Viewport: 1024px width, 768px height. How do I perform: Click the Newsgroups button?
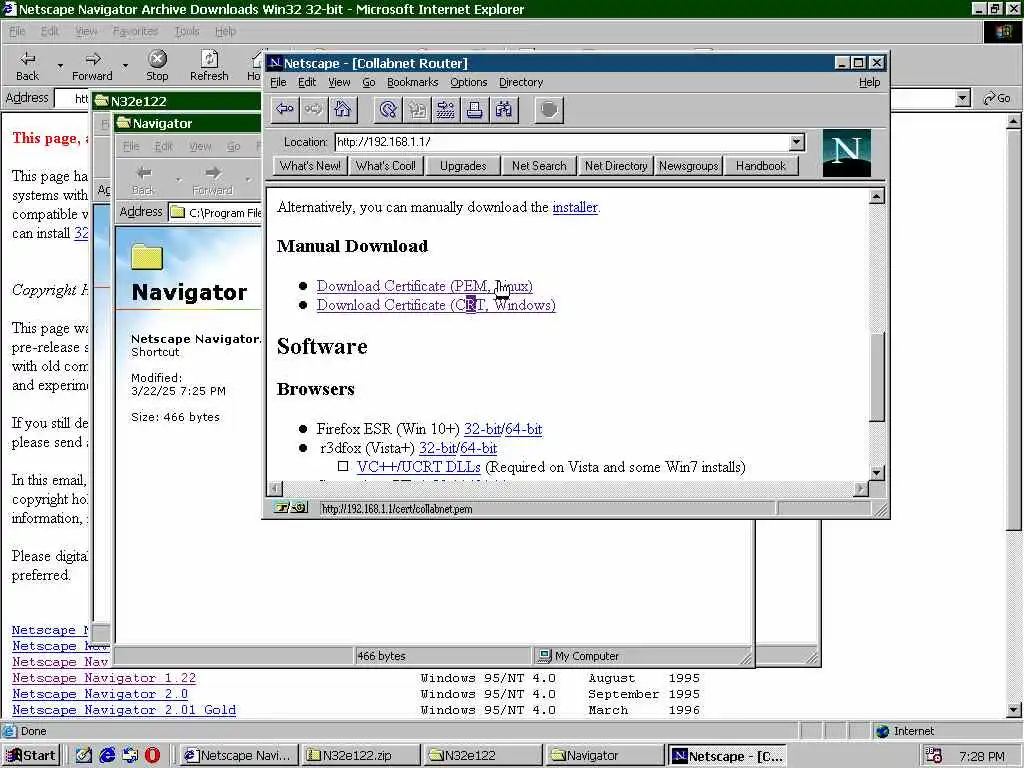(688, 166)
